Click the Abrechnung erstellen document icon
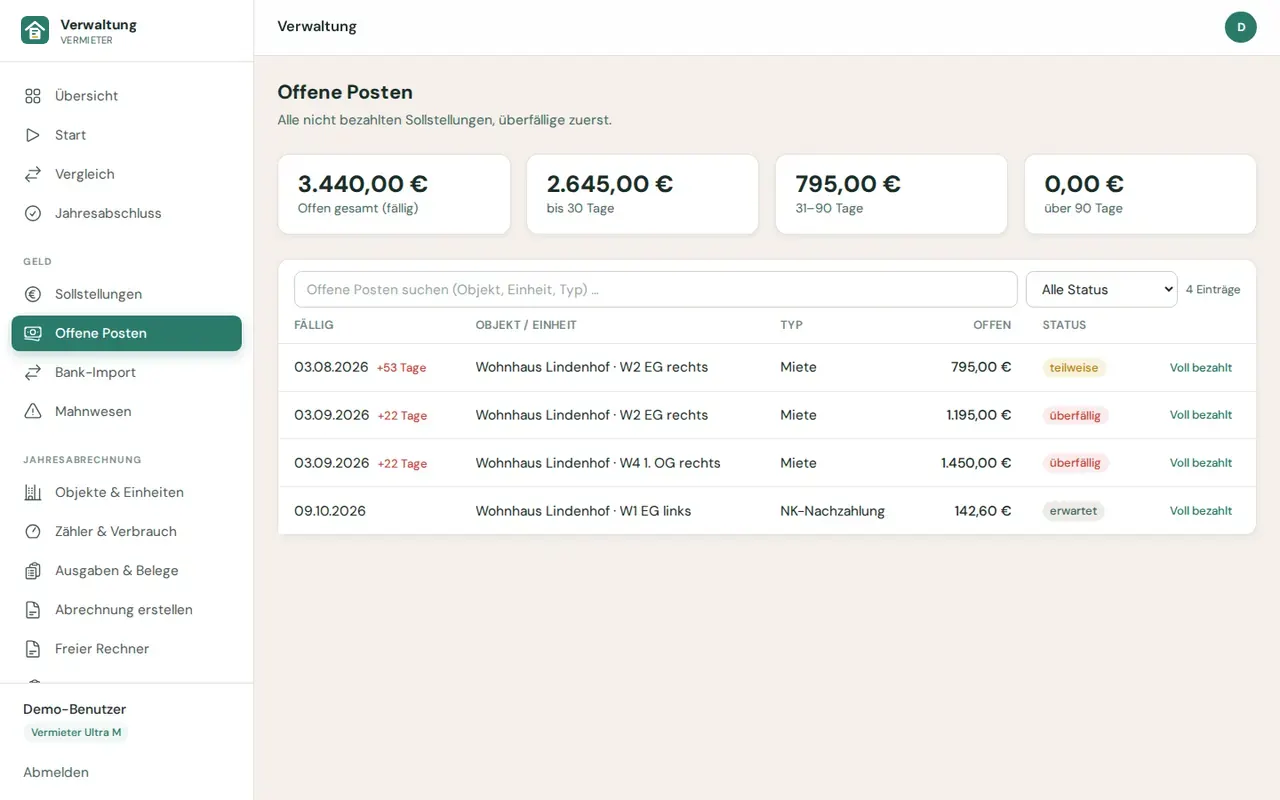 tap(33, 609)
